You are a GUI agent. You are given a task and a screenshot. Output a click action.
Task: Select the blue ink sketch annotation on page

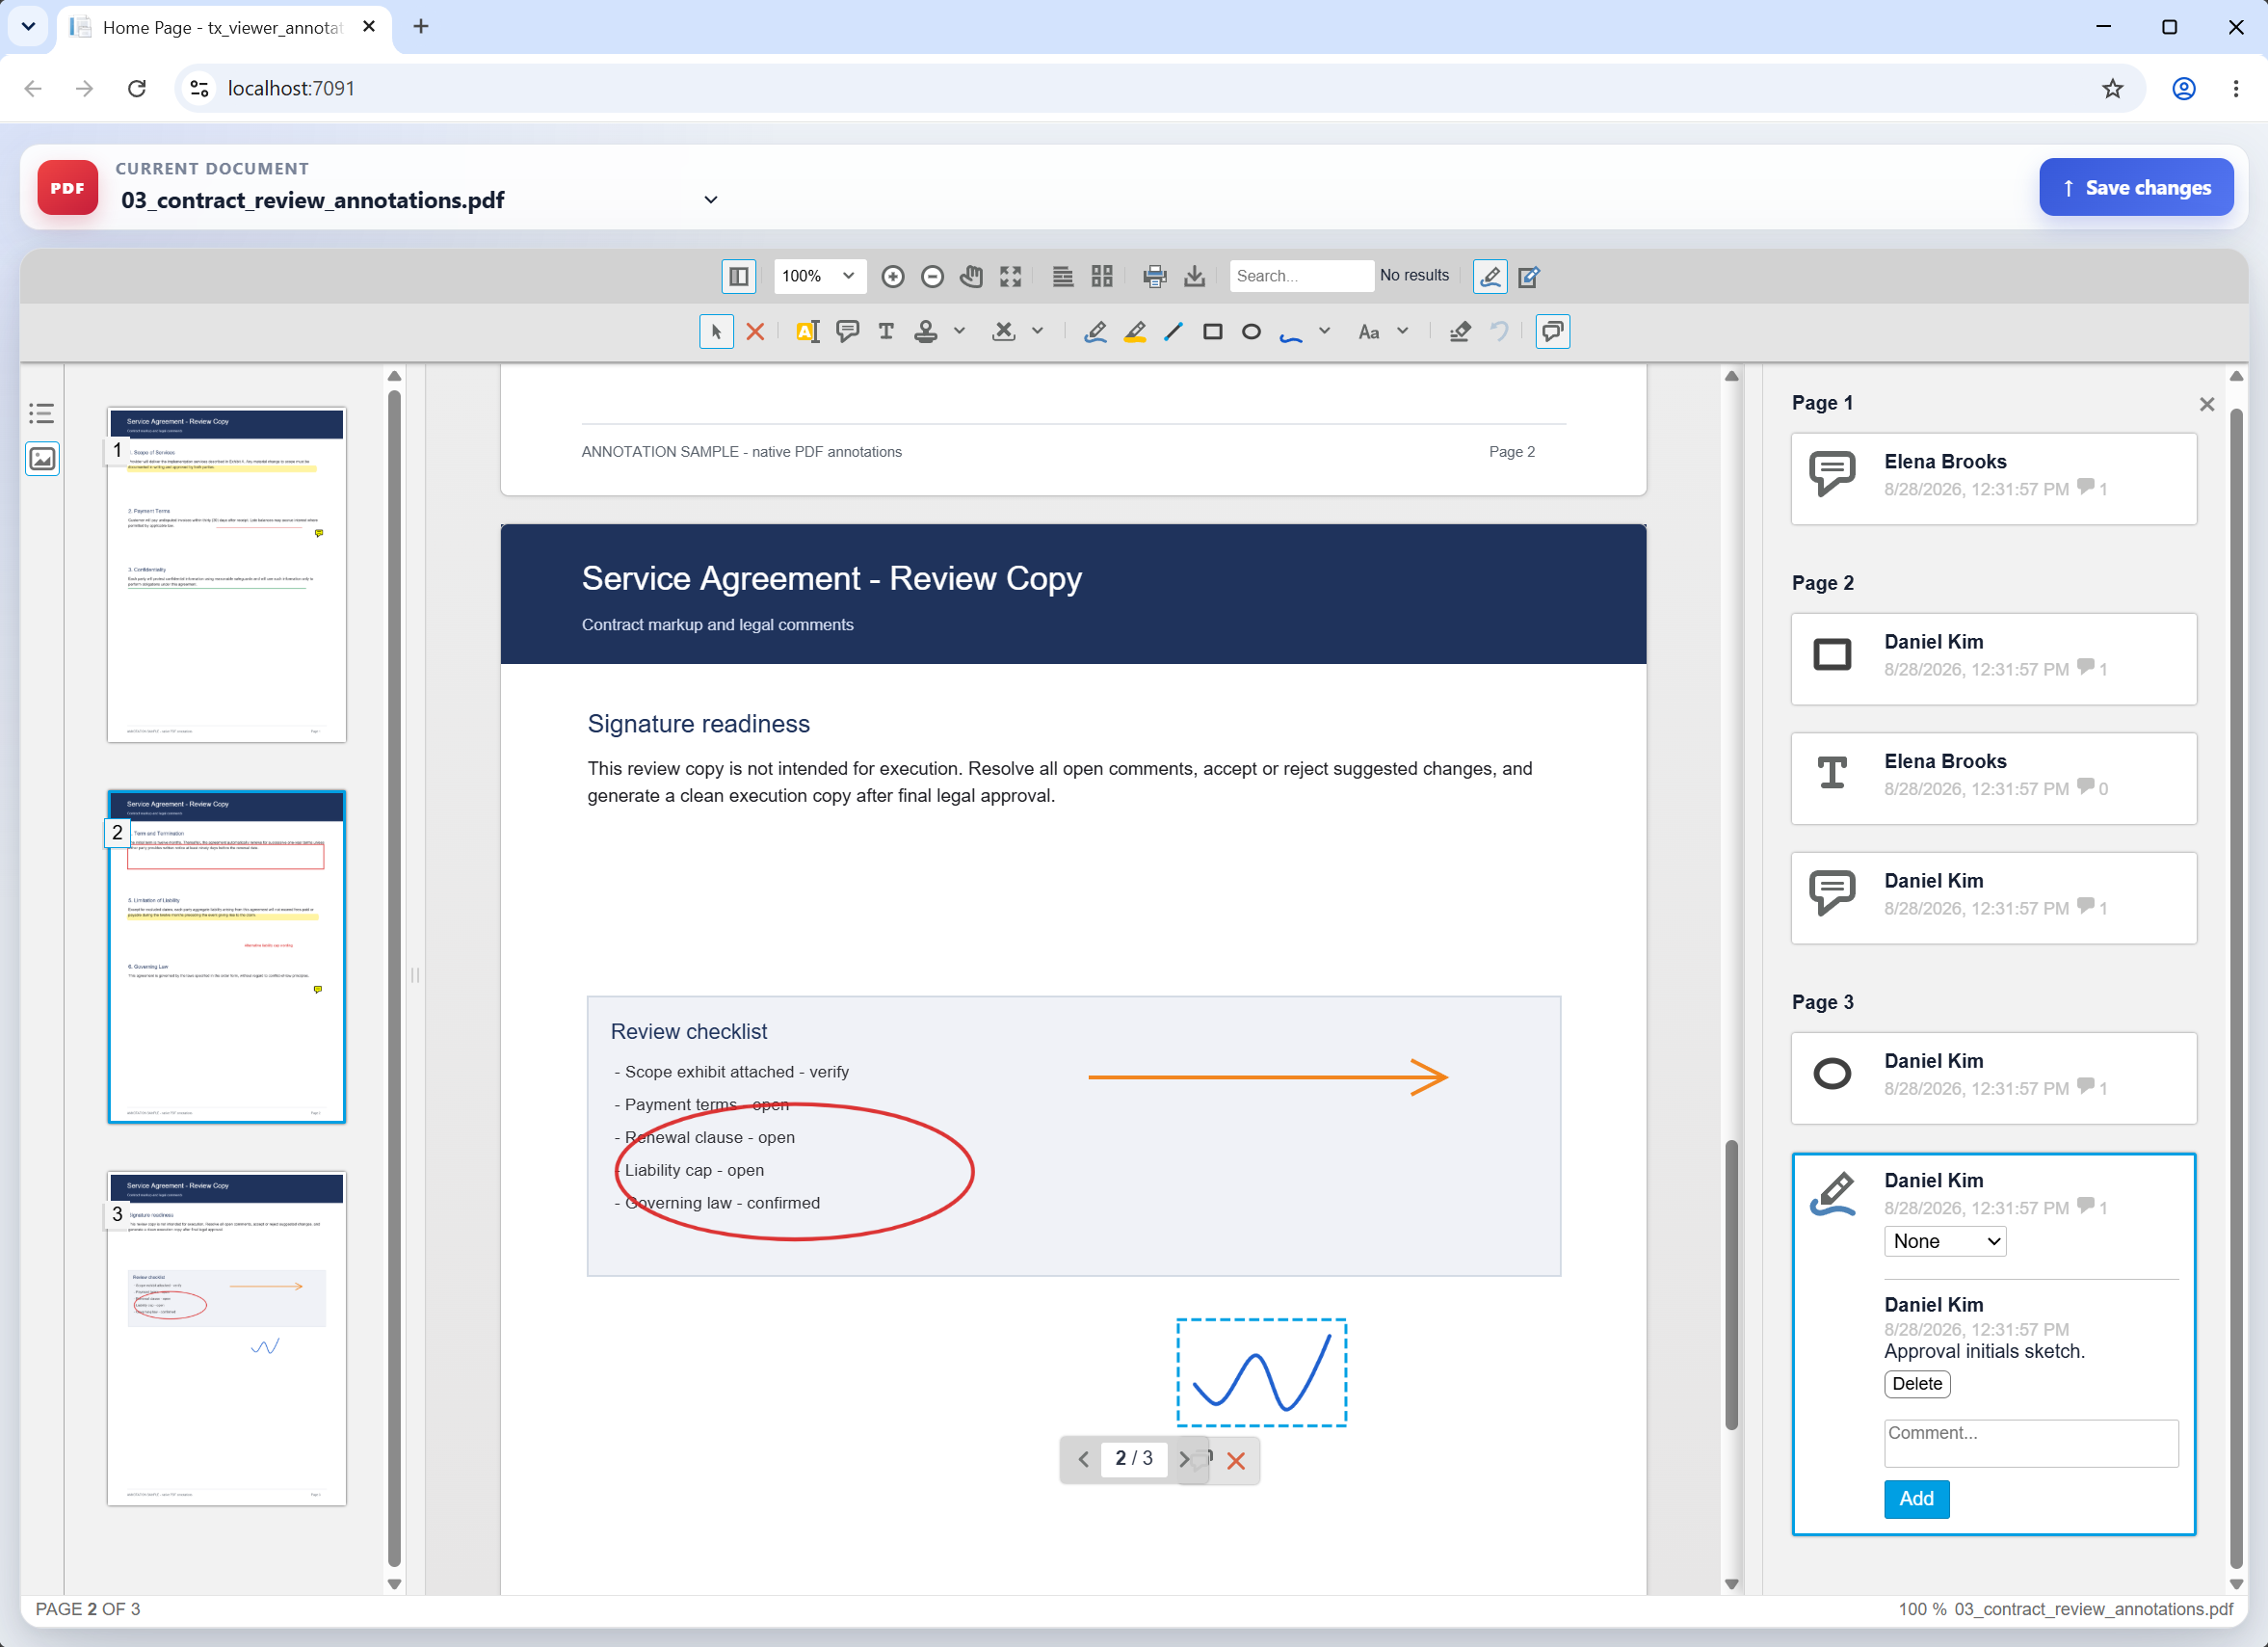[x=1261, y=1372]
